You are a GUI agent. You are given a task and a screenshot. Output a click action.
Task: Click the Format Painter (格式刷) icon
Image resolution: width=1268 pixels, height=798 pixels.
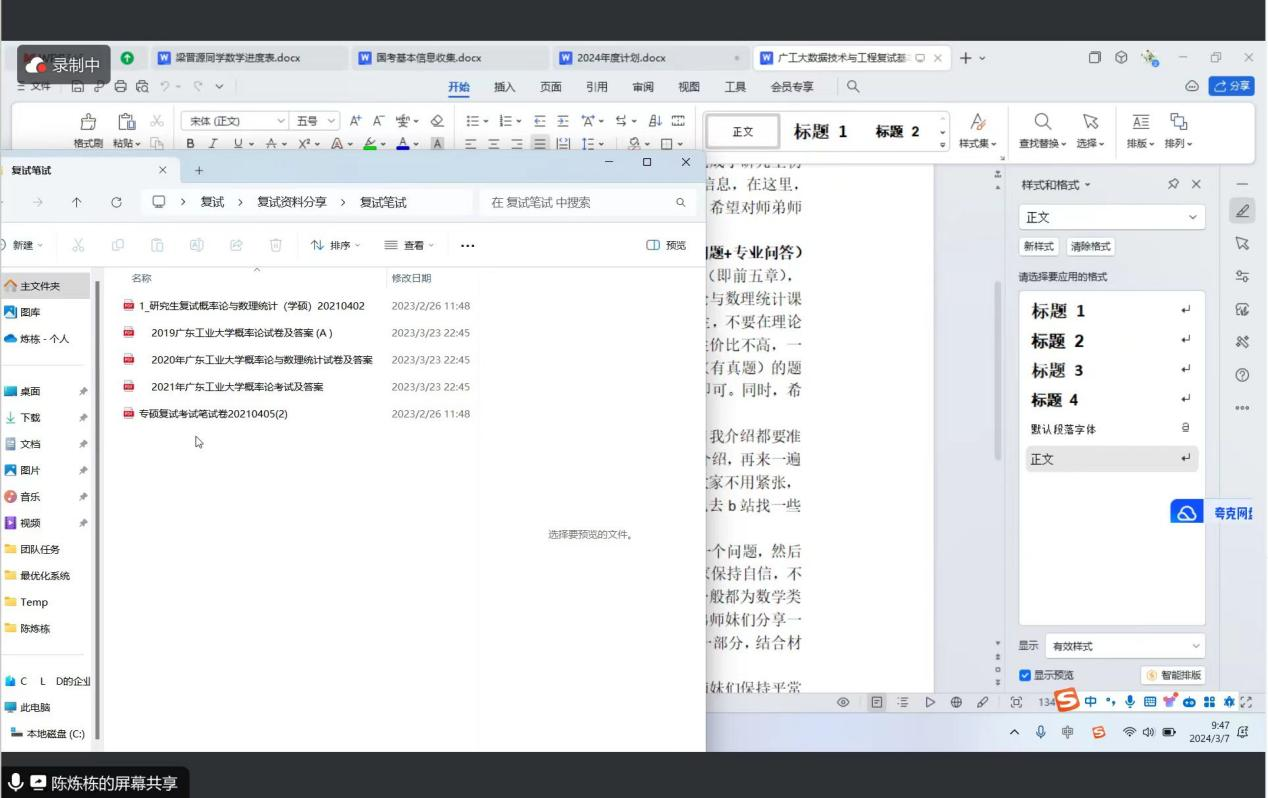pyautogui.click(x=87, y=128)
